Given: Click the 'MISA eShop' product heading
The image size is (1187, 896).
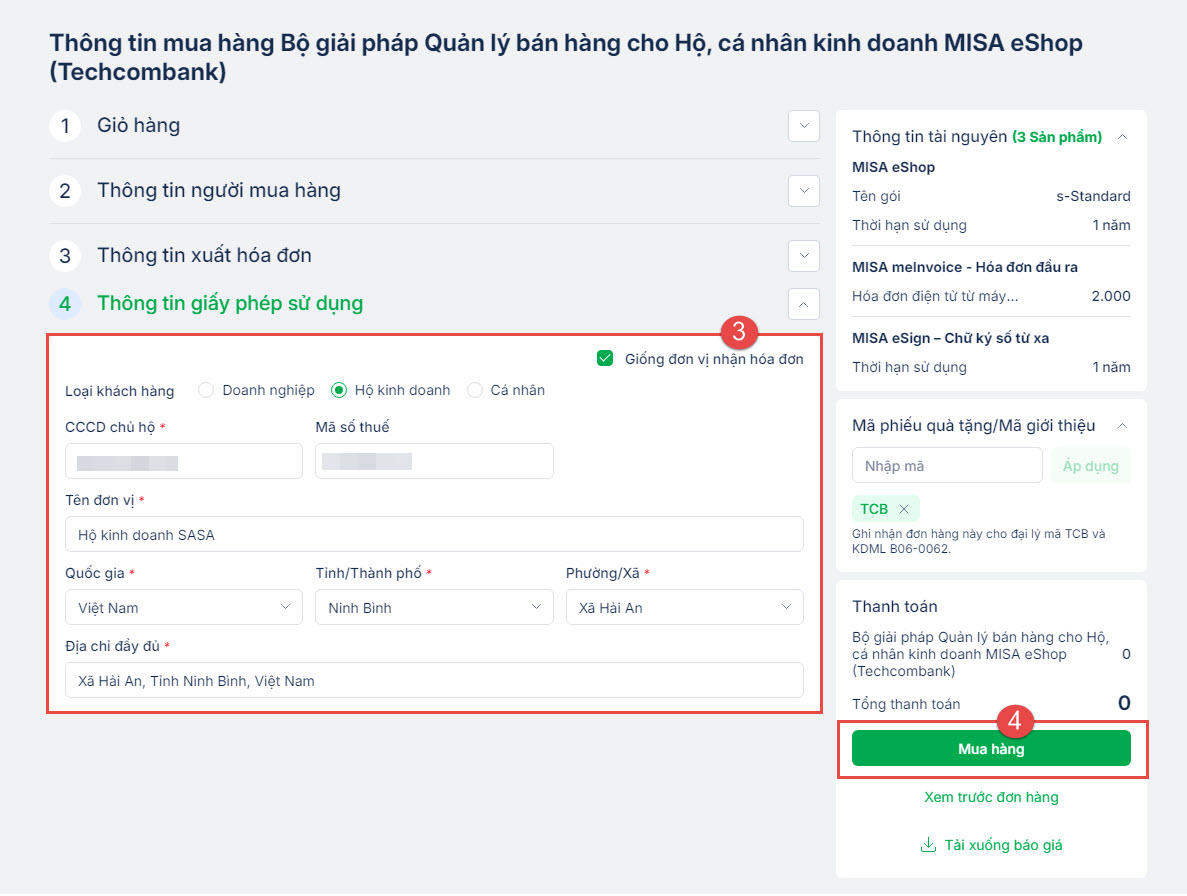Looking at the screenshot, I should pyautogui.click(x=893, y=167).
